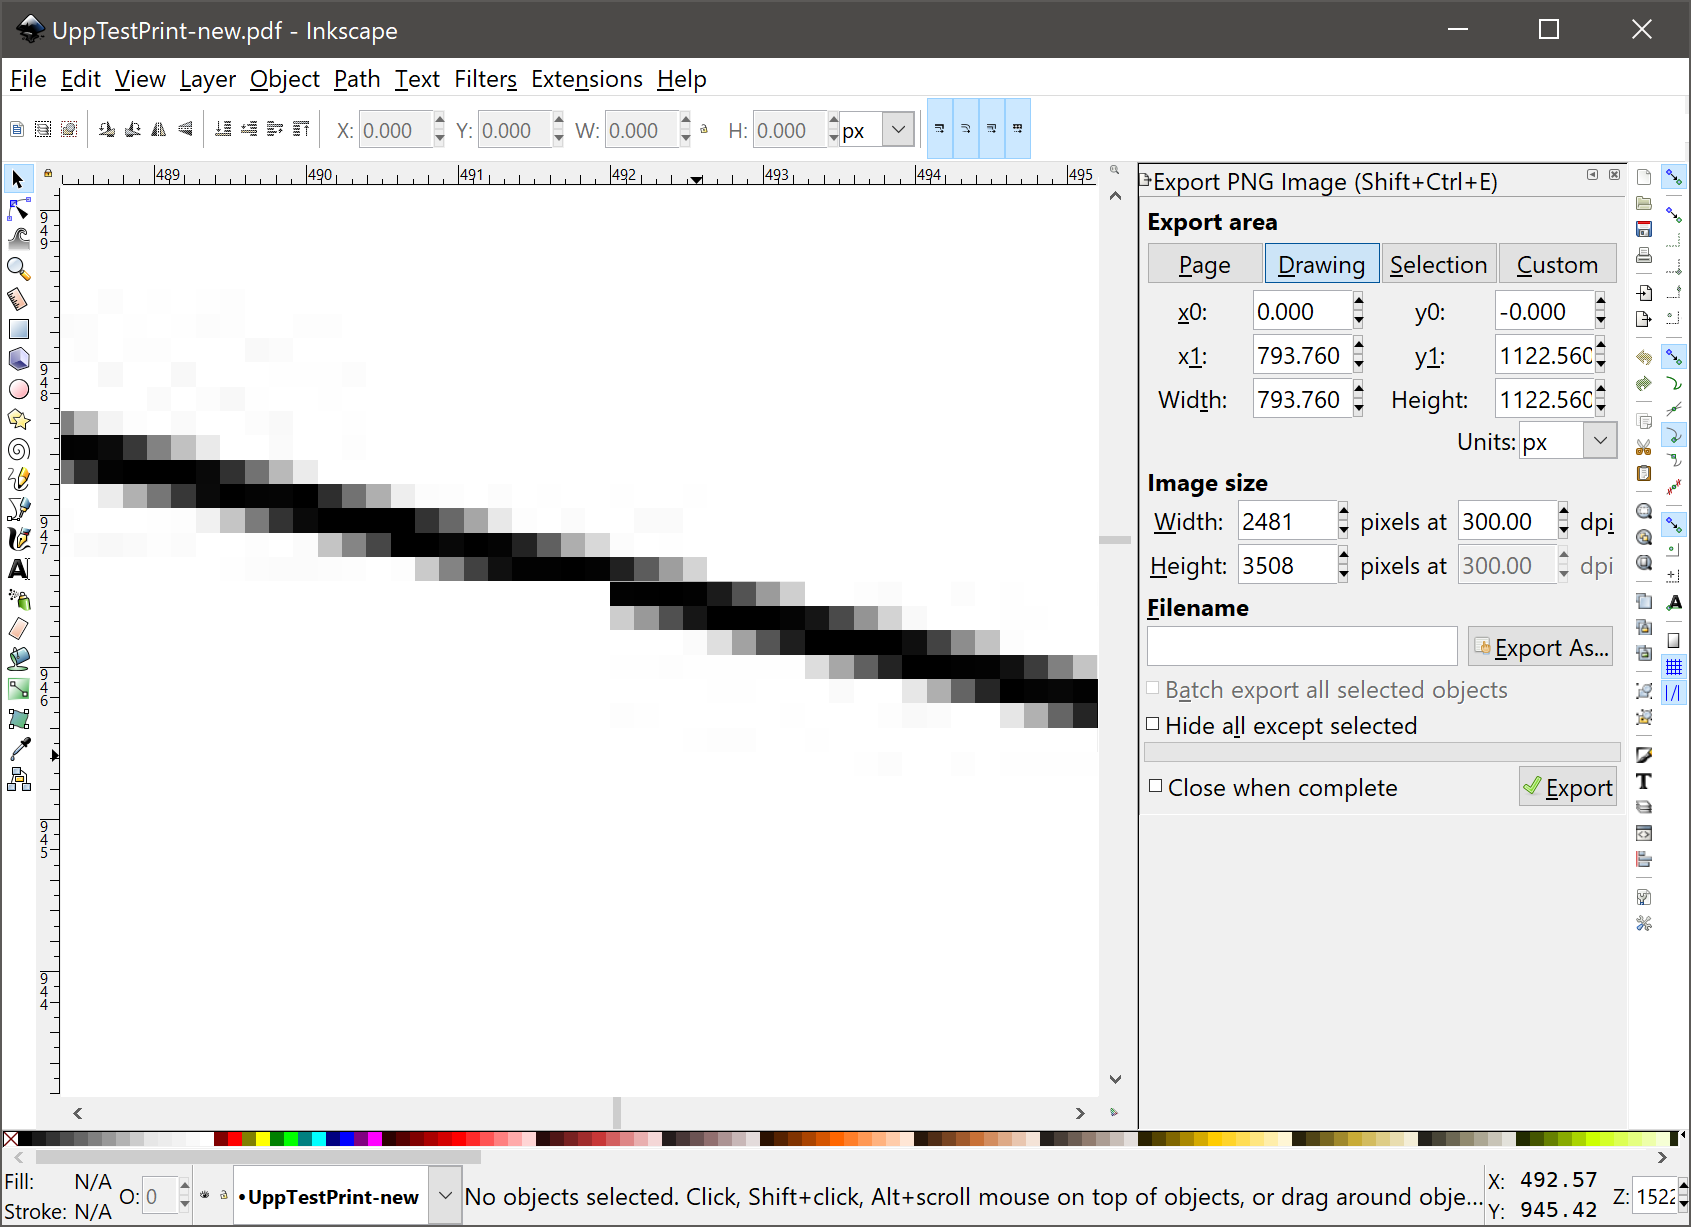Choose the Node edit tool
This screenshot has height=1227, width=1691.
[x=18, y=209]
